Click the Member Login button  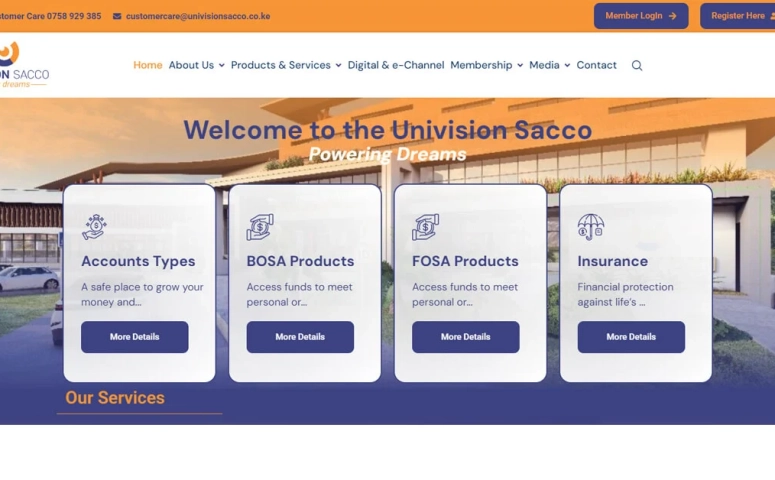coord(640,16)
